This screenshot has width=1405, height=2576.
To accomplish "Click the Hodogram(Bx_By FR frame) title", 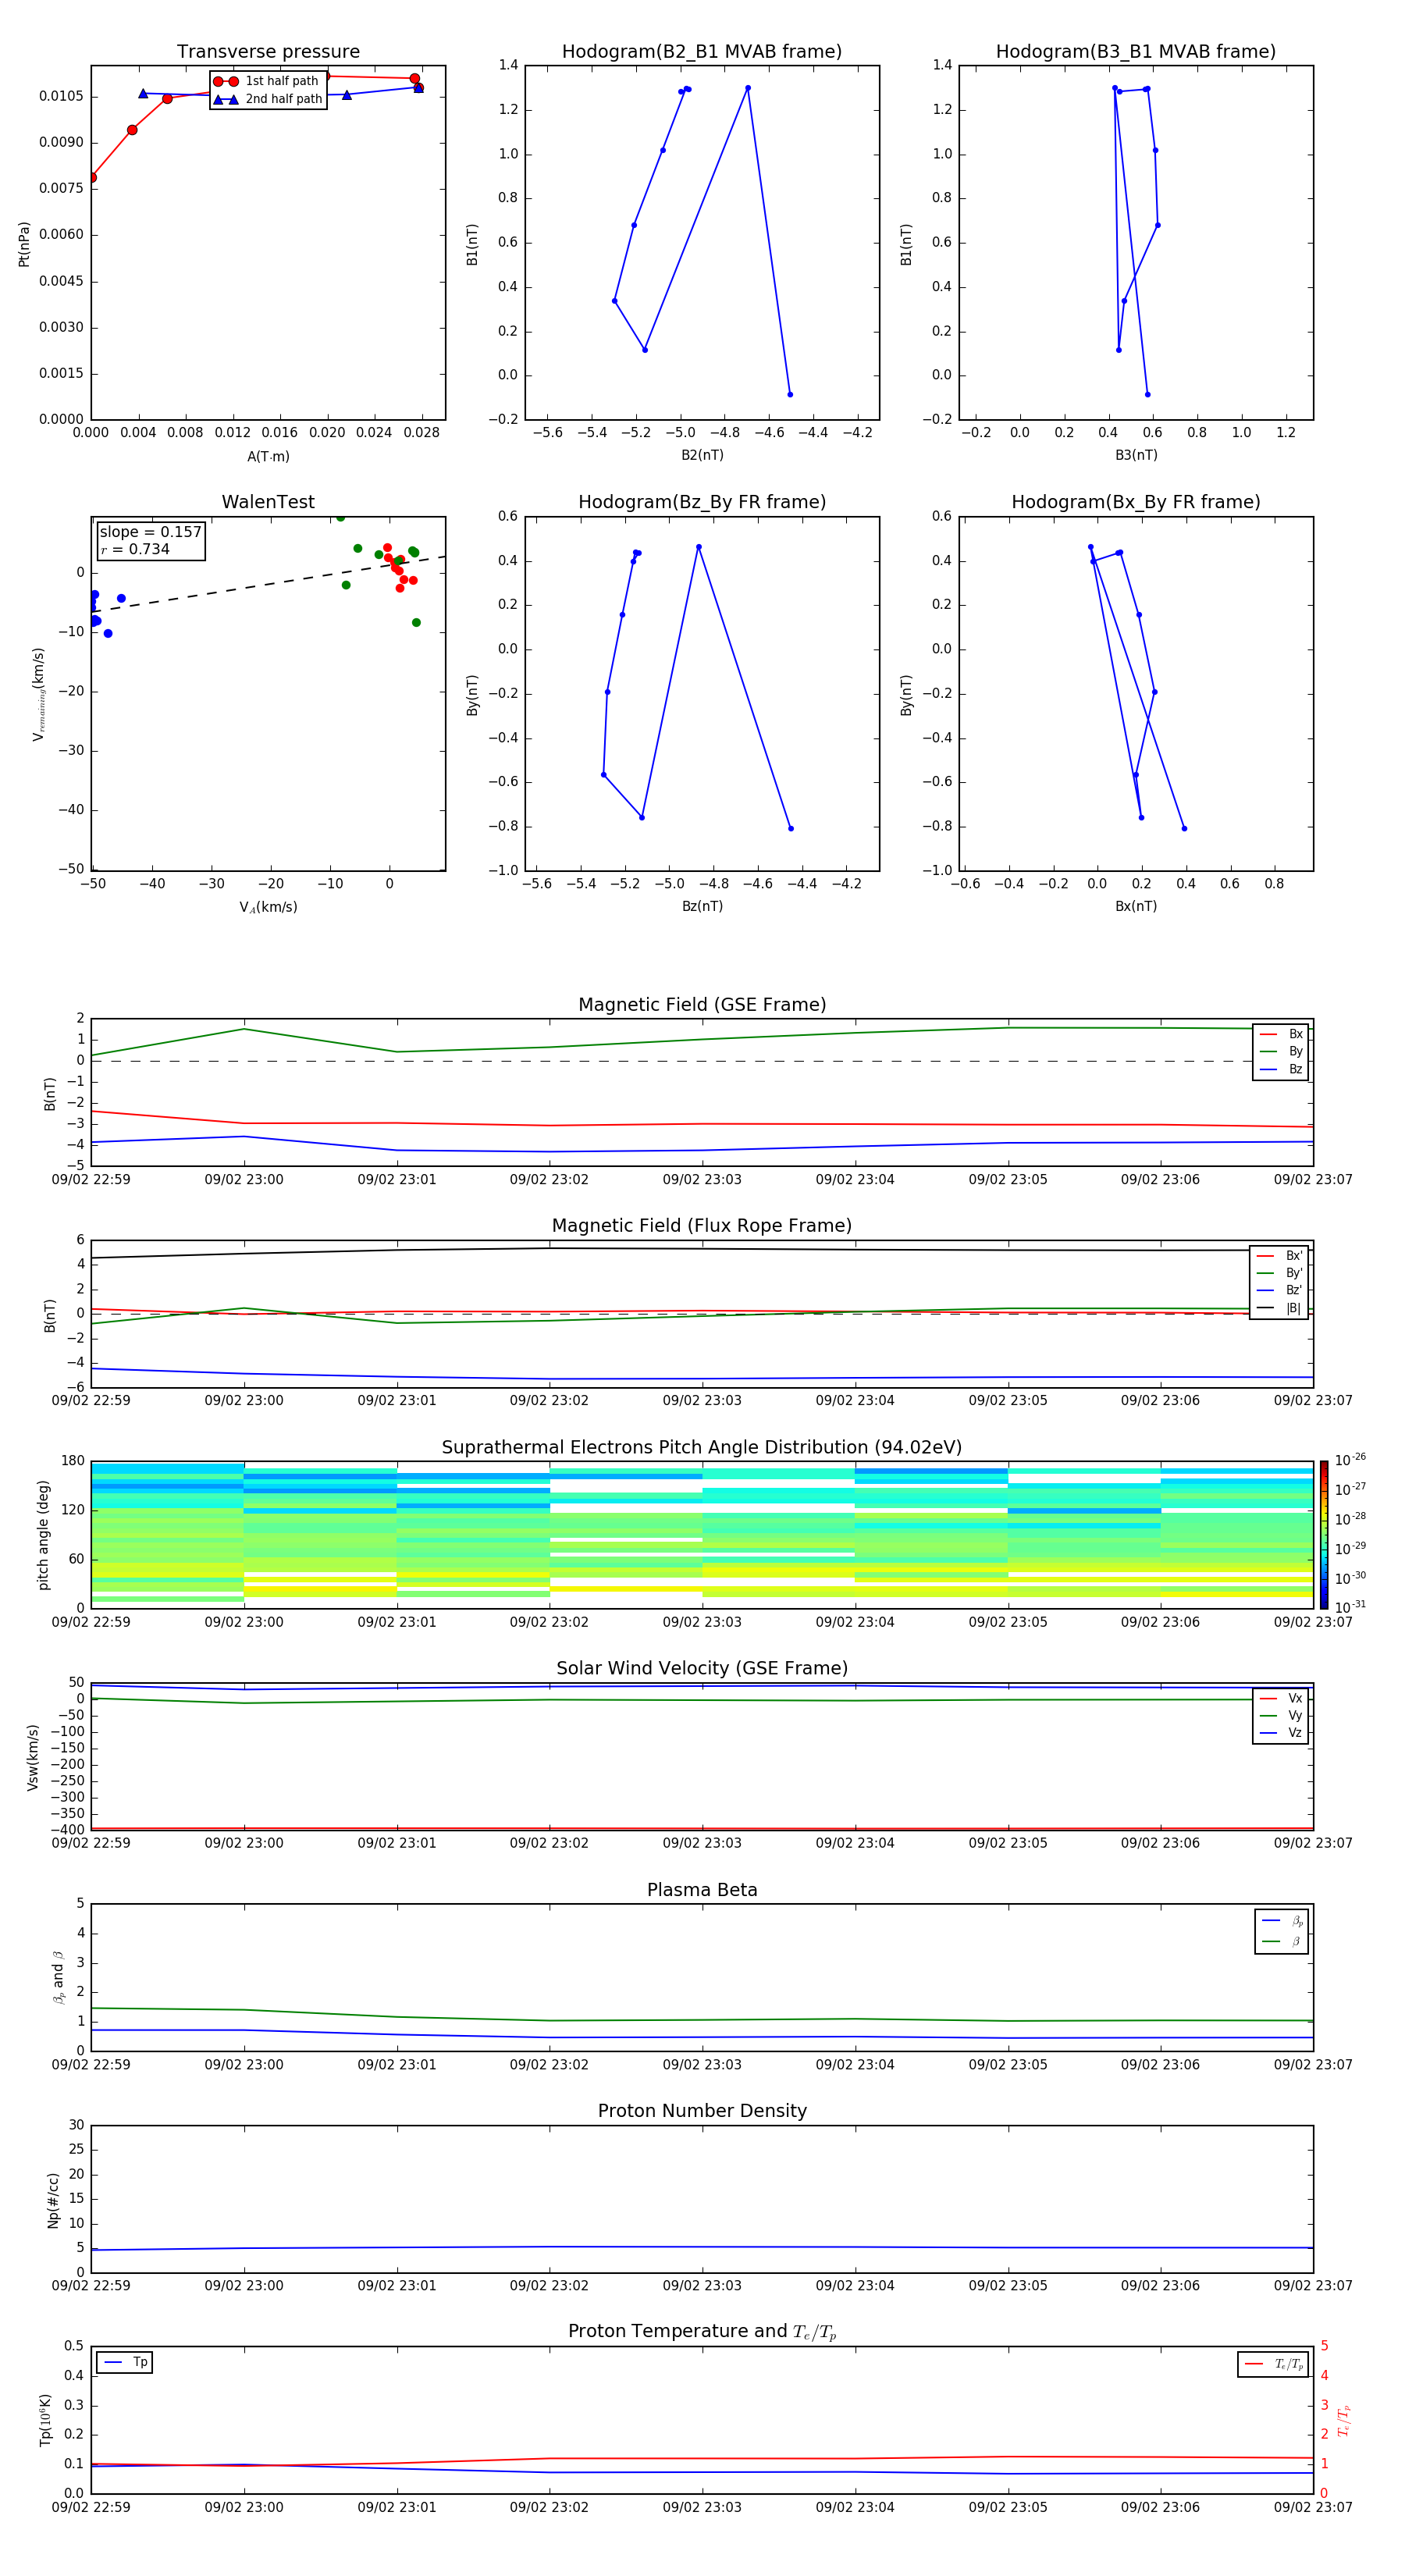I will point(1136,502).
